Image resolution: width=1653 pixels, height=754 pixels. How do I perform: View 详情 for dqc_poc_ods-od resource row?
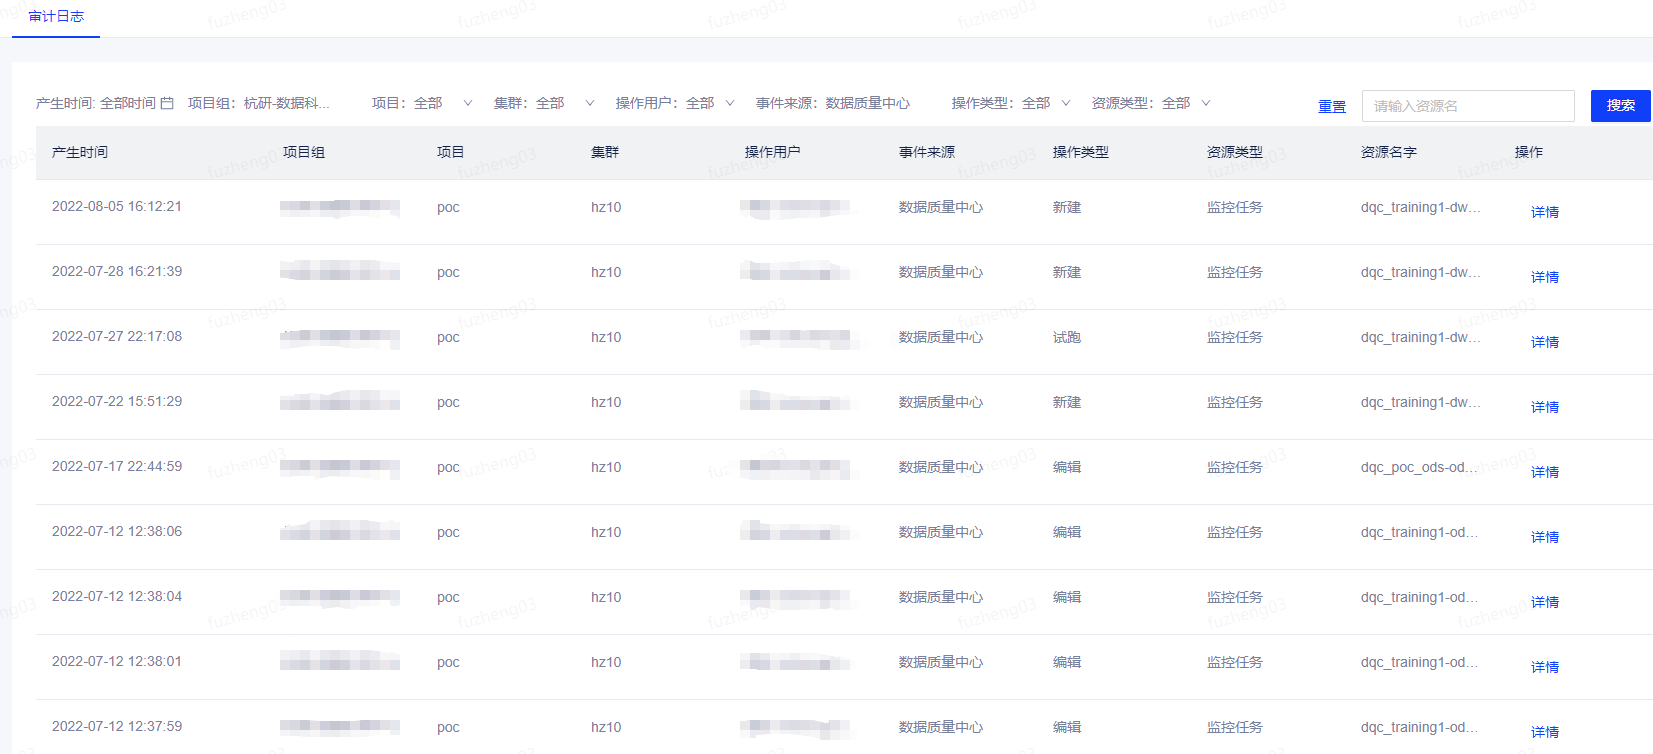pyautogui.click(x=1545, y=472)
